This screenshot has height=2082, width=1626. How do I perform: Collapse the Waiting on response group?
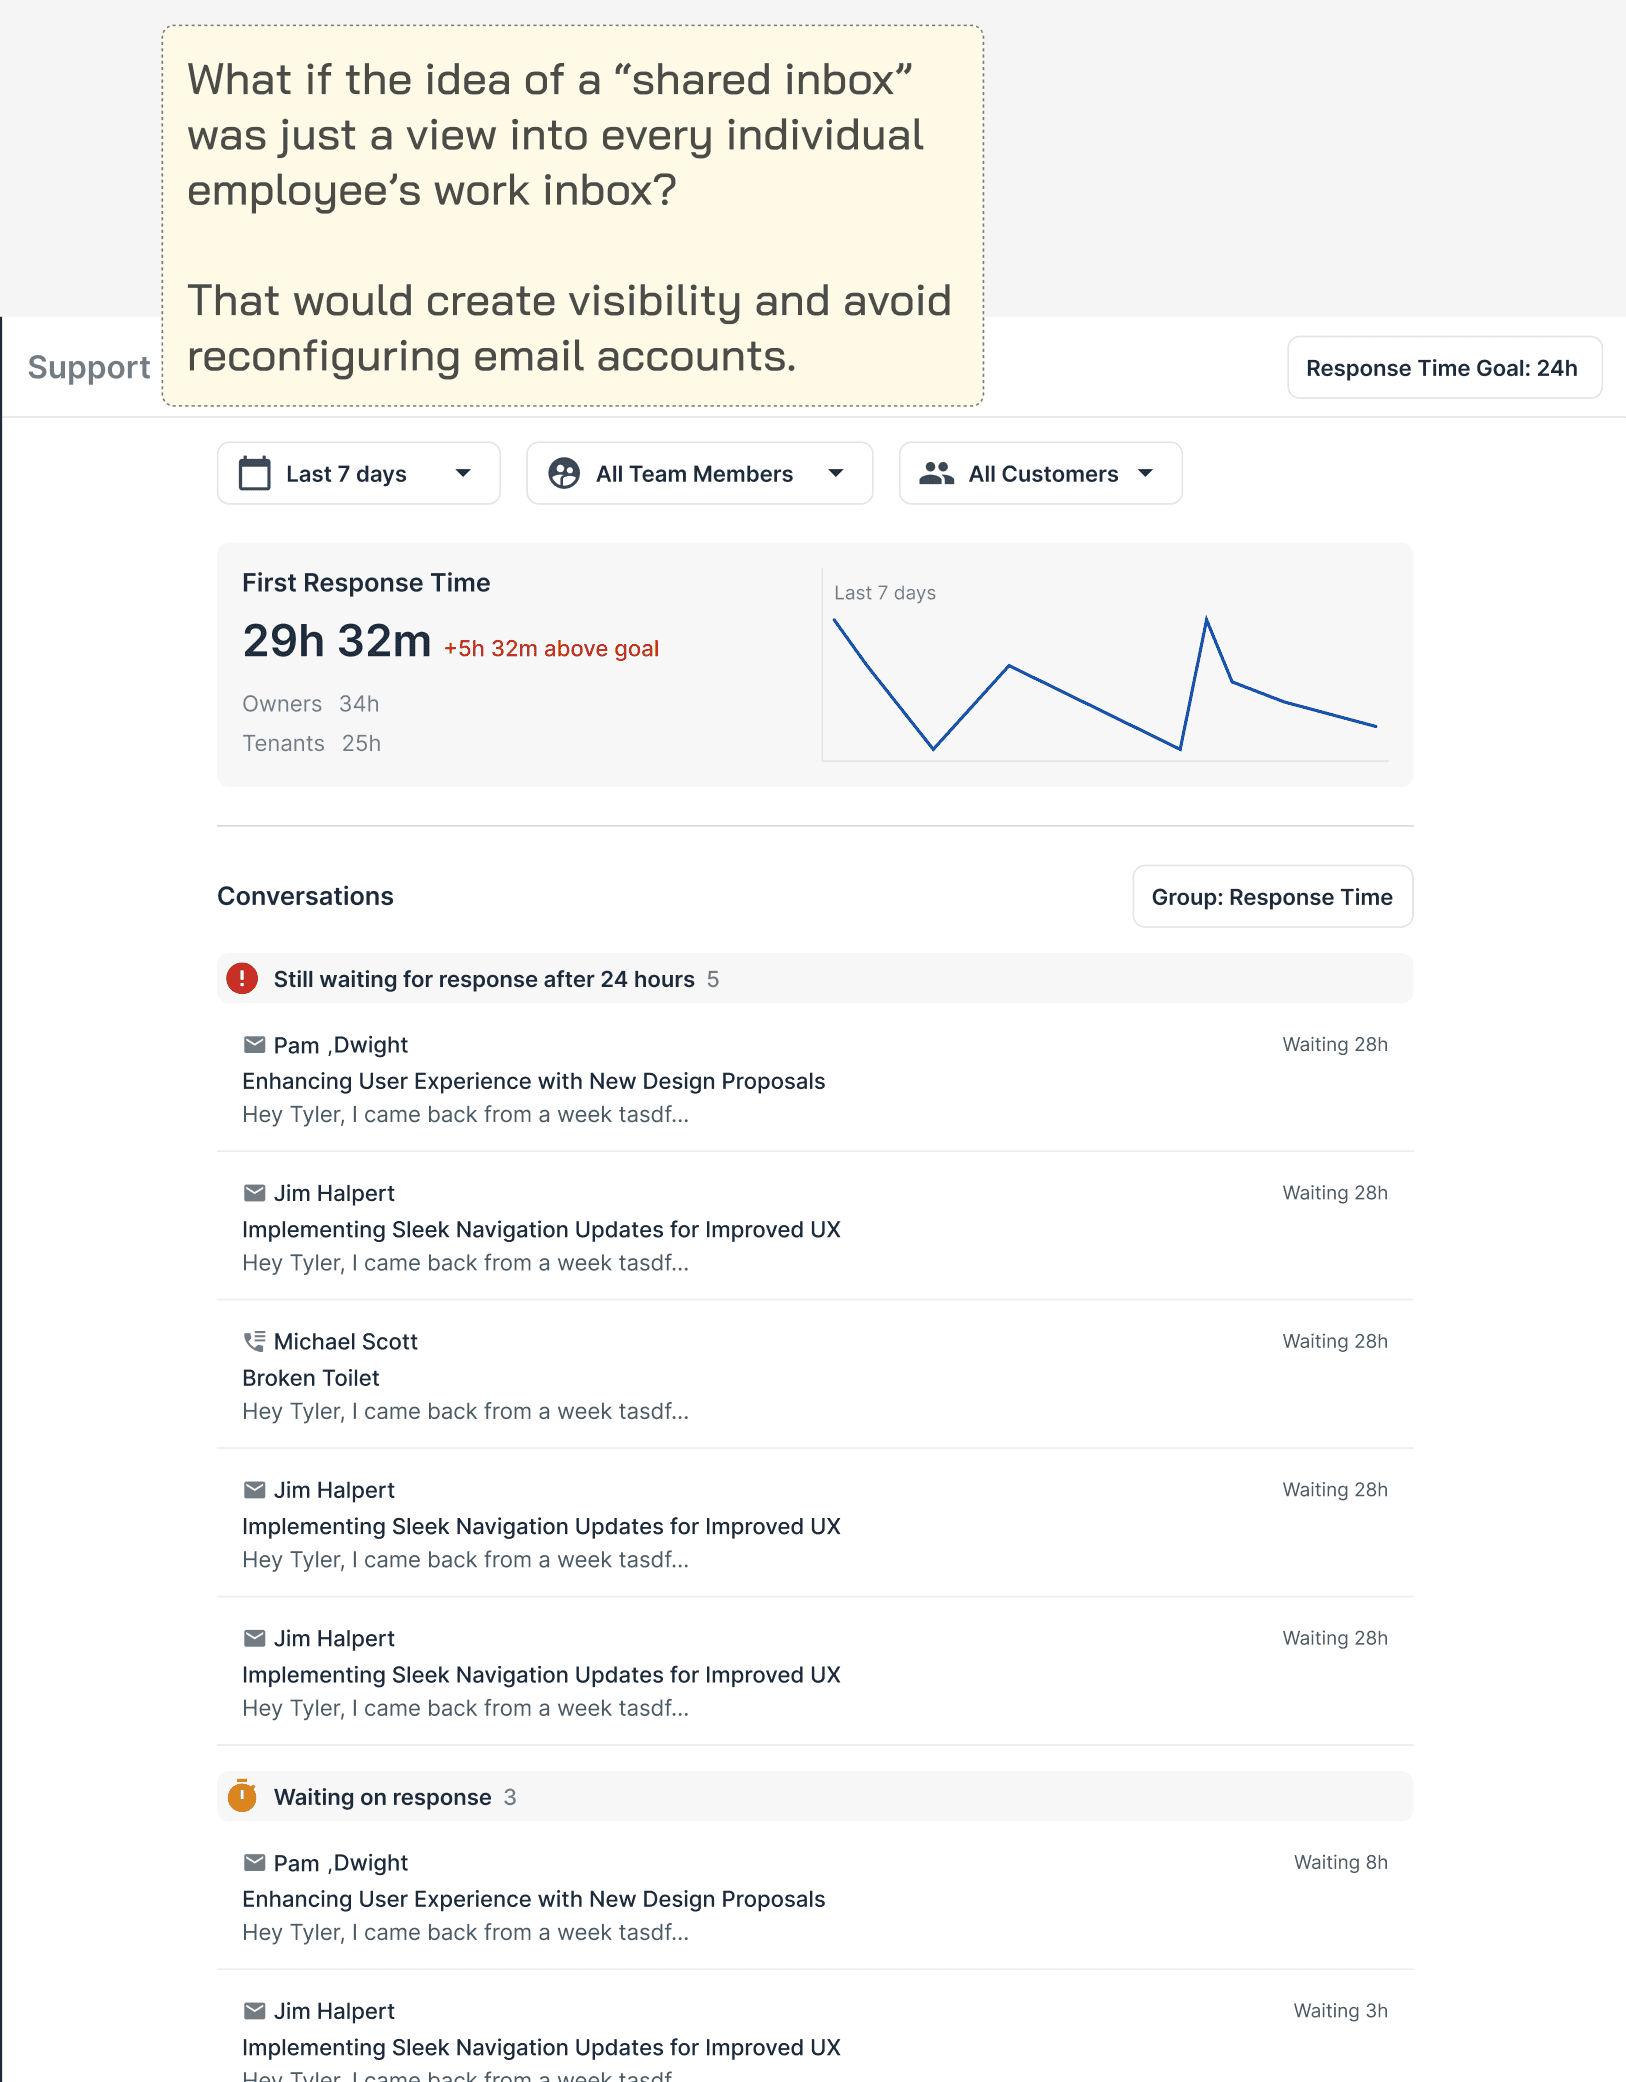tap(815, 1796)
